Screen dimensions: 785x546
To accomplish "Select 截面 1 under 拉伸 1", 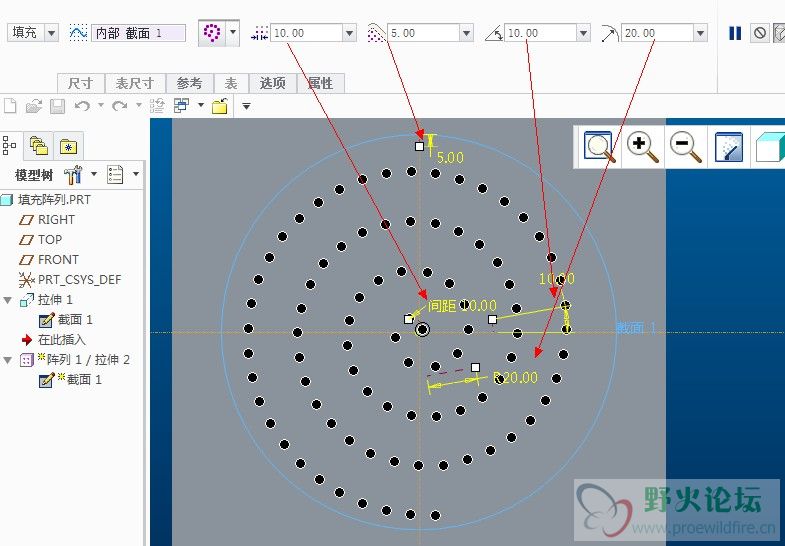I will coord(75,320).
